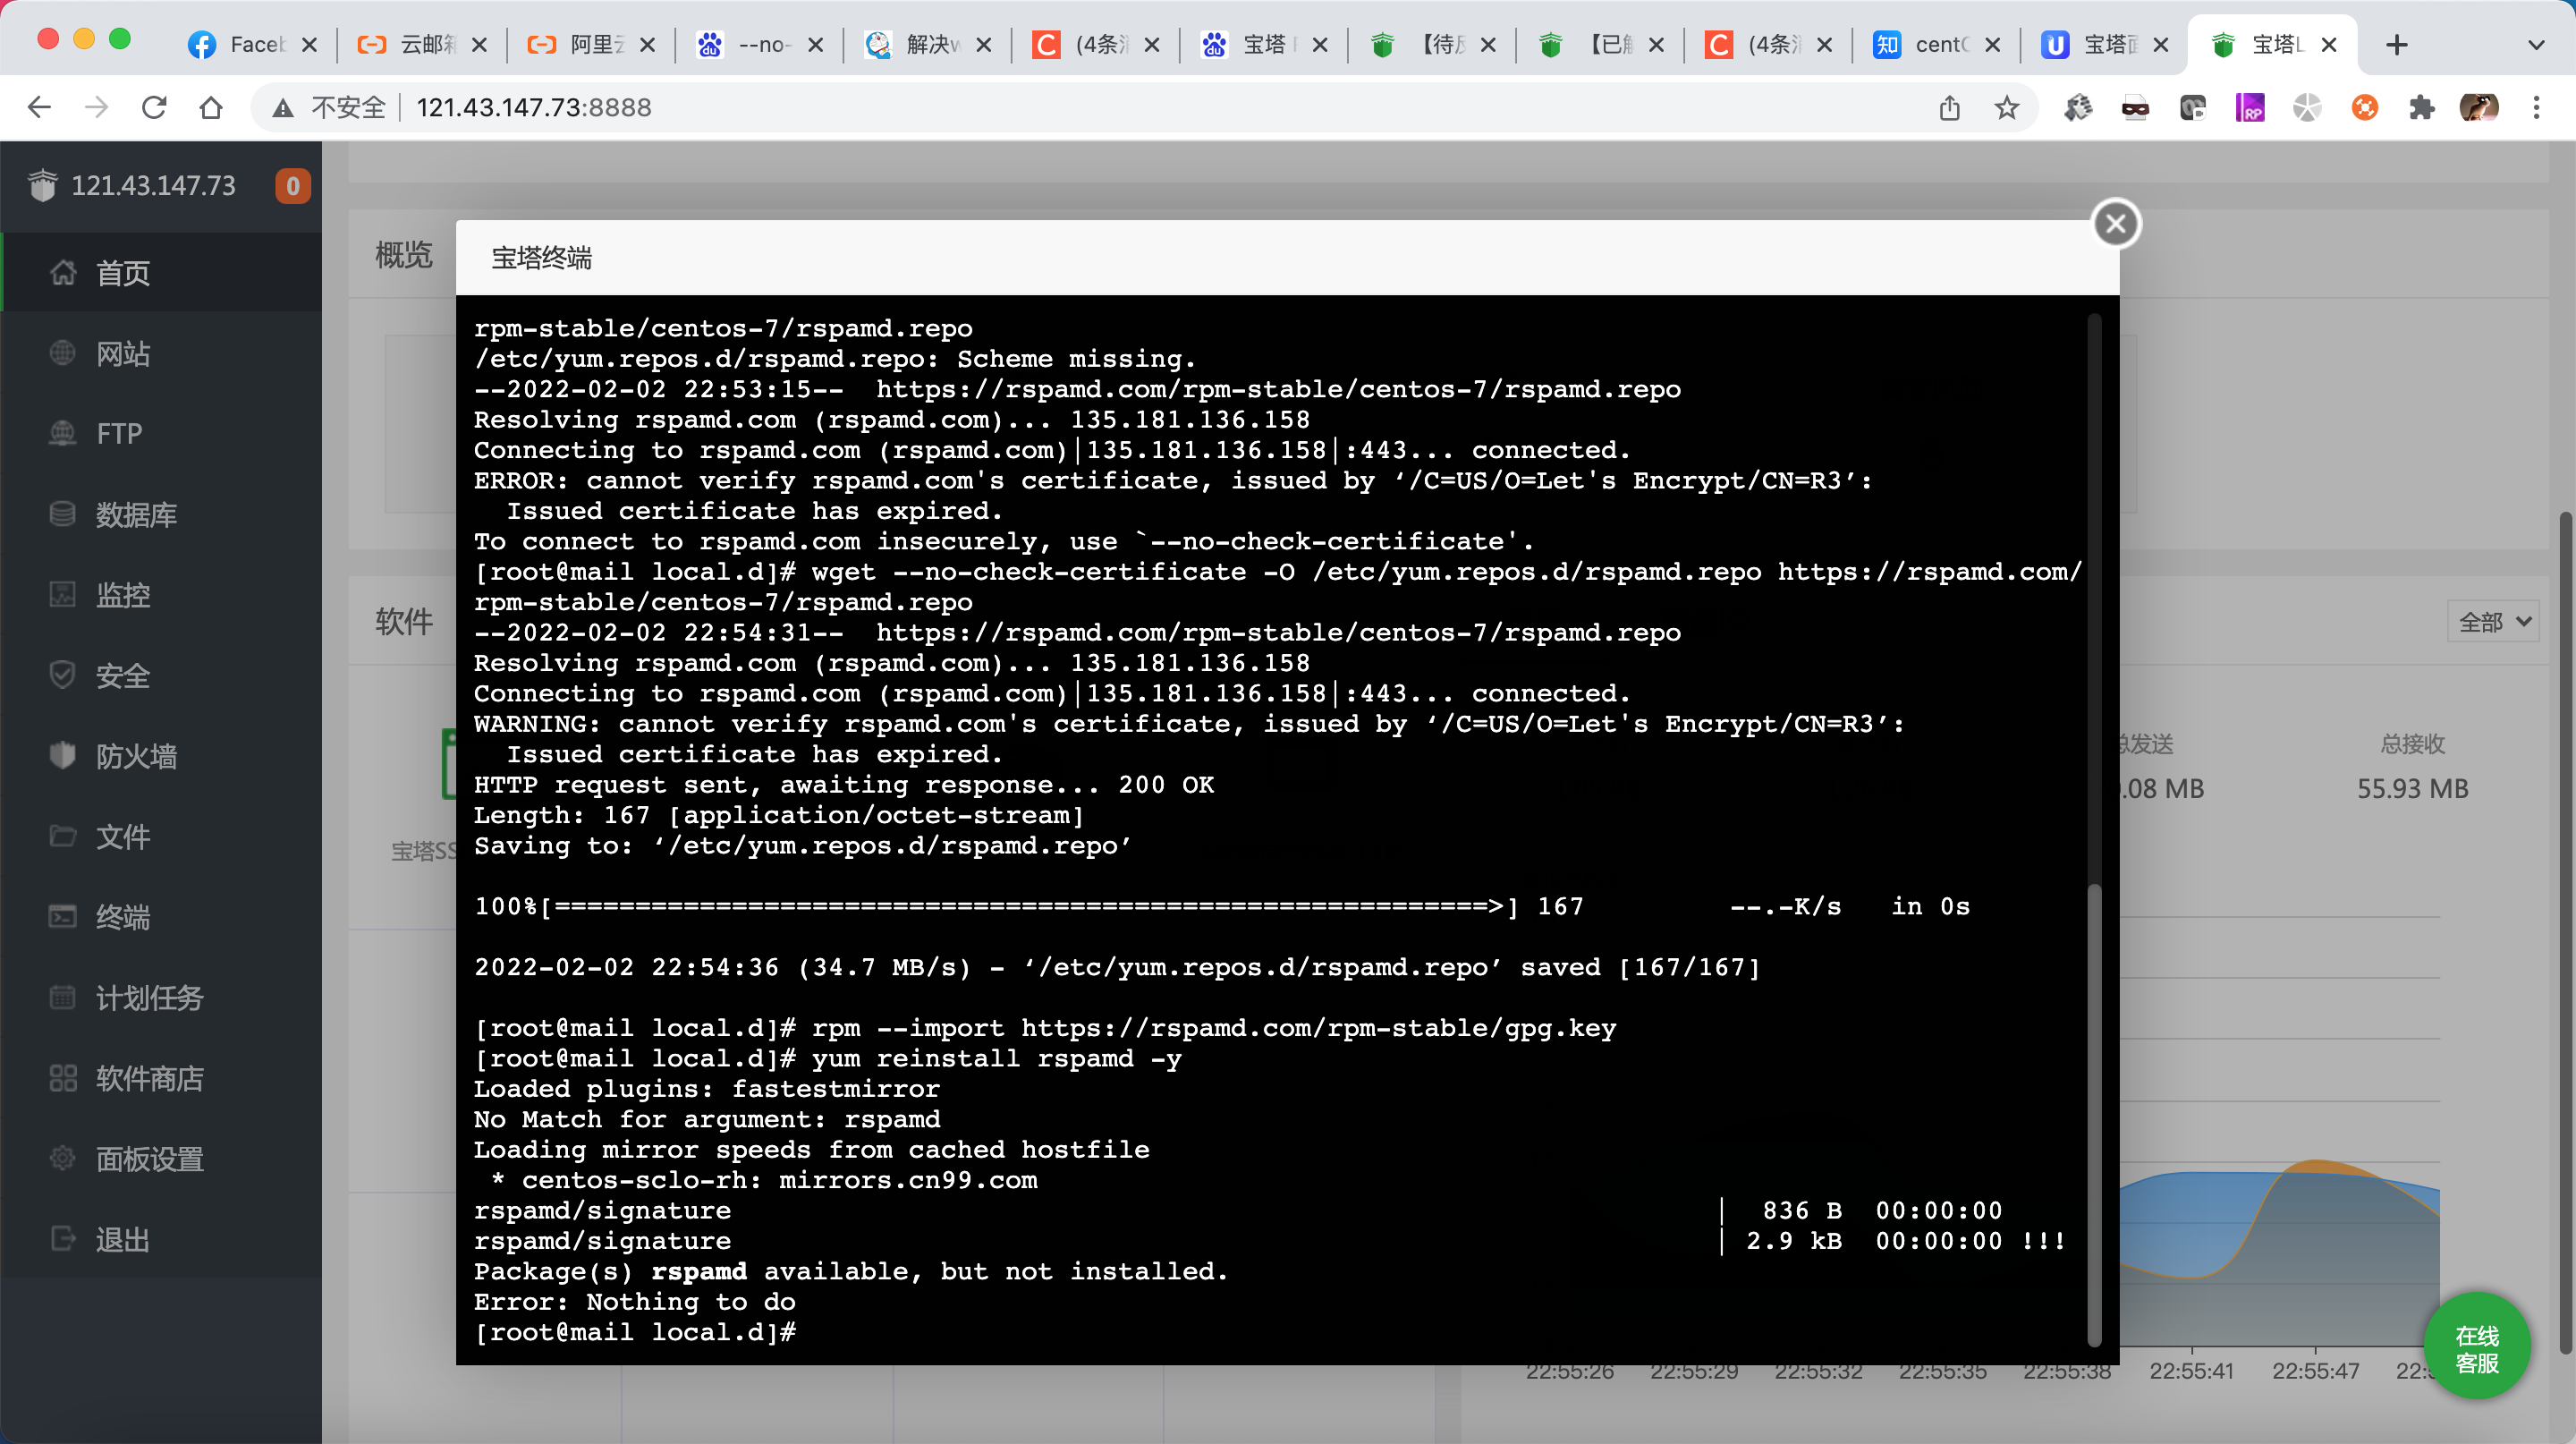Expand the tab search chevron
This screenshot has height=1444, width=2576.
(2536, 44)
